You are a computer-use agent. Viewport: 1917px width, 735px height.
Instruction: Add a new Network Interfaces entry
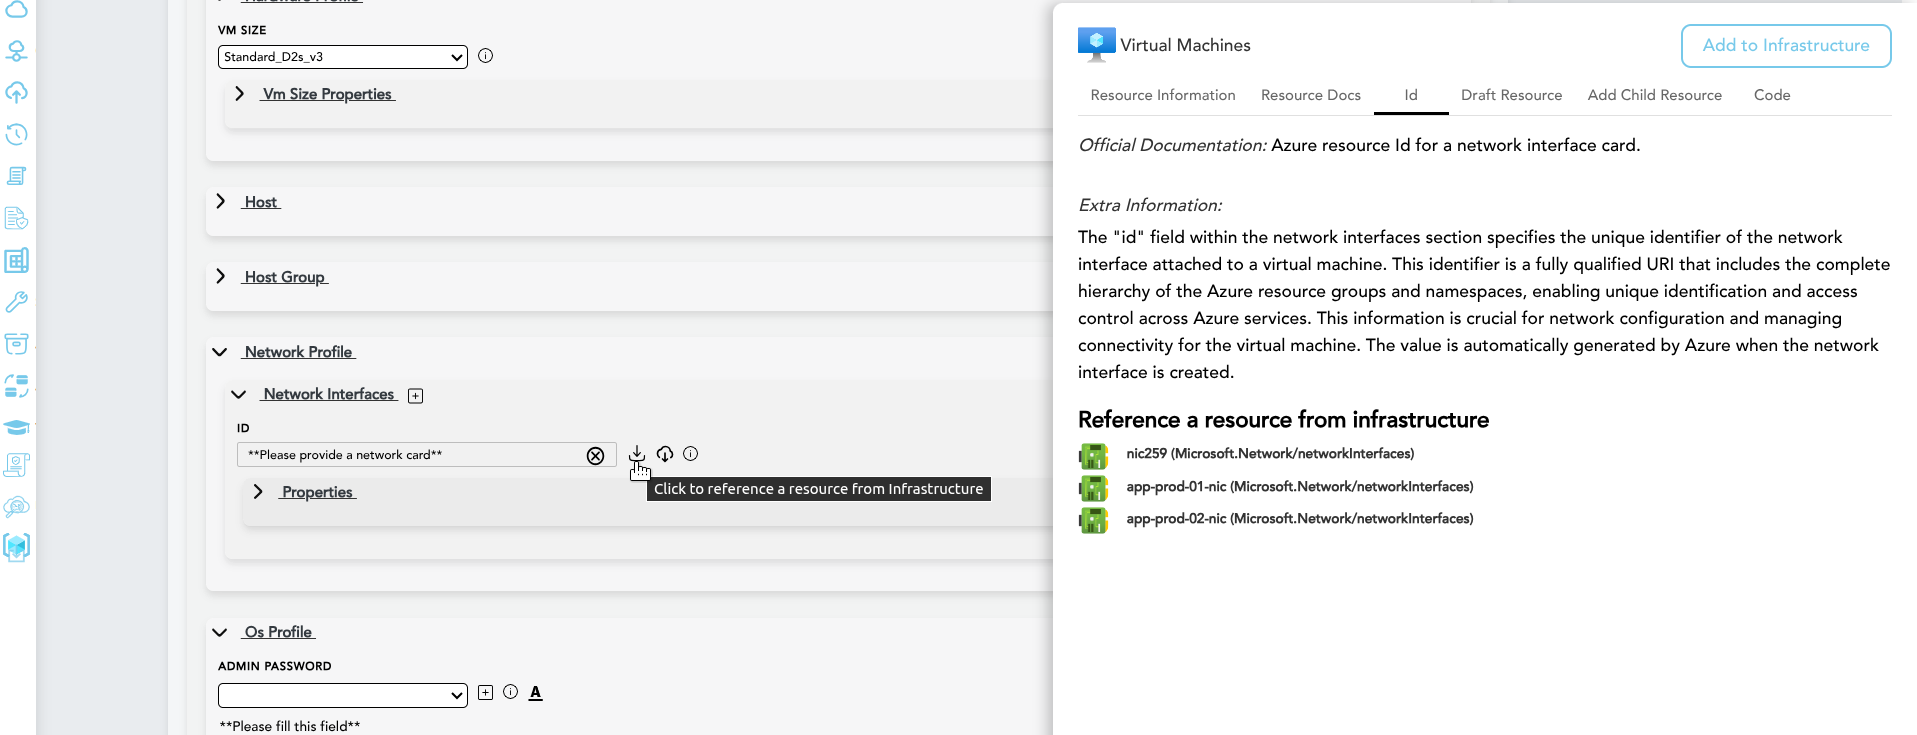point(416,396)
